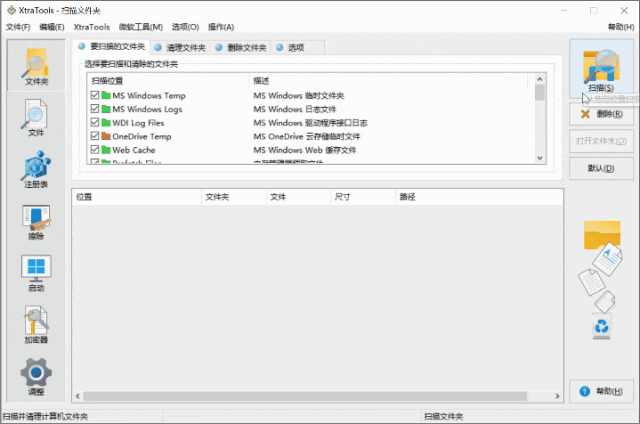Click the results horizontal scrollbar thumb
Screen dimensions: 640x424
coord(305,396)
